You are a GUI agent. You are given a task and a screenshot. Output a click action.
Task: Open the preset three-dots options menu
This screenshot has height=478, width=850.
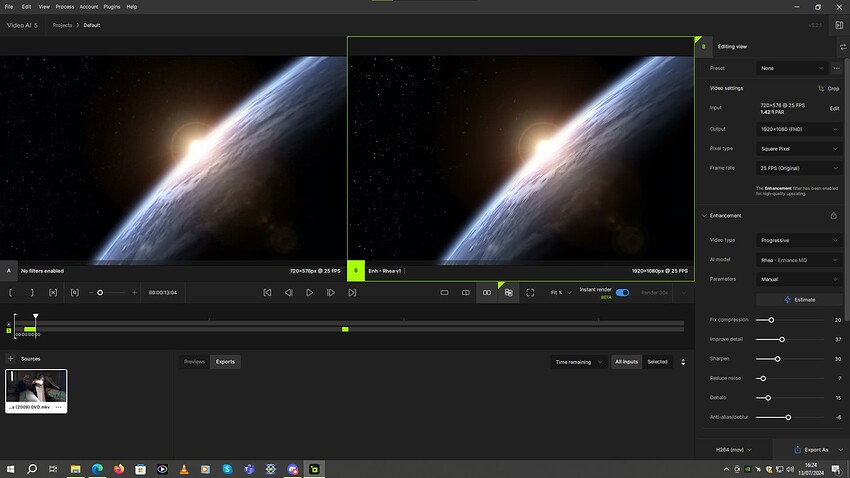pos(836,68)
